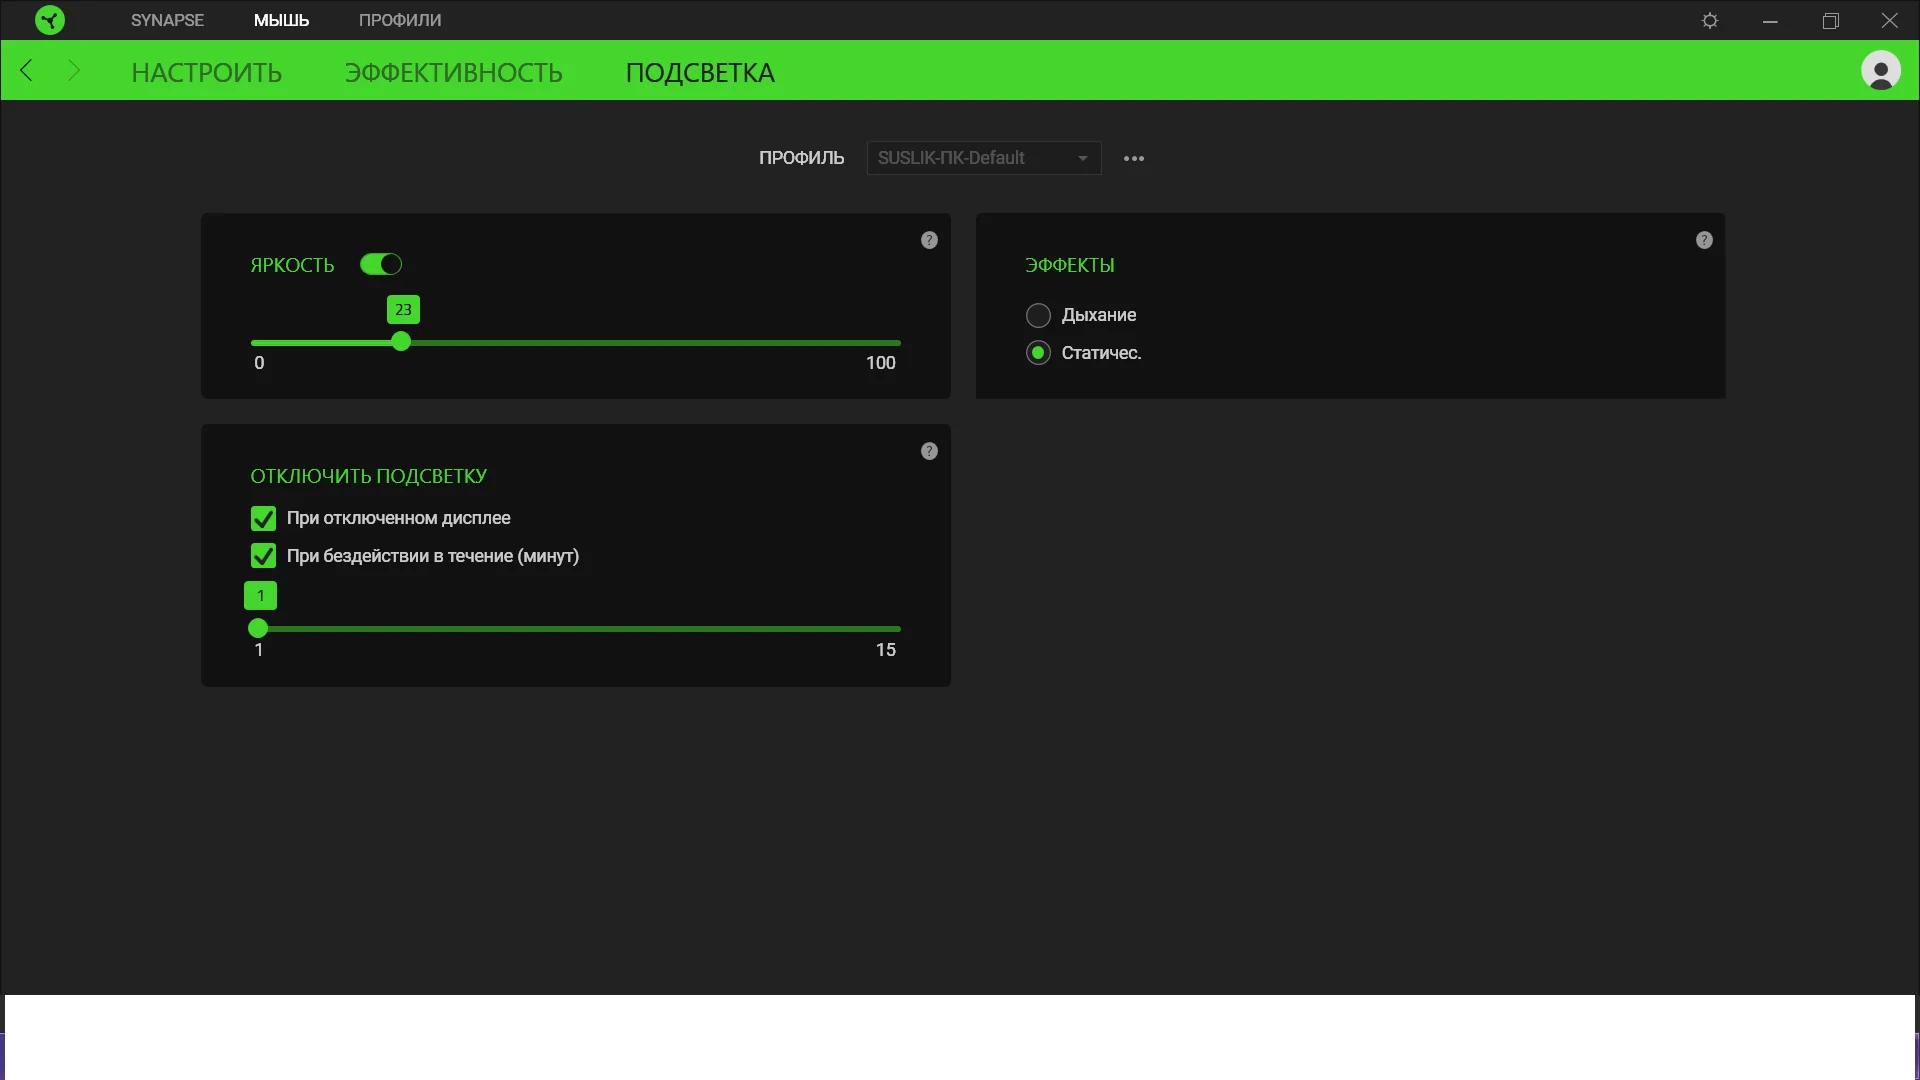Click help icon in ЭФФЕКТЫ panel
Viewport: 1920px width, 1080px height.
coord(1704,240)
